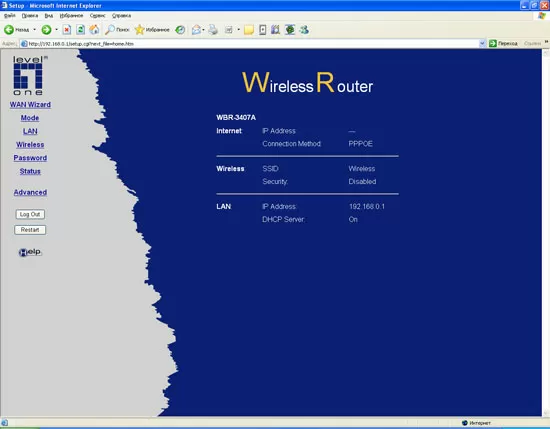Click the Mail envelope toolbar icon
The height and width of the screenshot is (429, 550).
tap(196, 30)
